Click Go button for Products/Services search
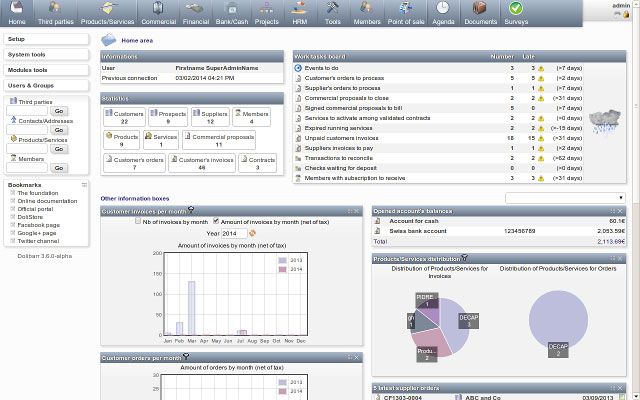The image size is (640, 400). (59, 149)
